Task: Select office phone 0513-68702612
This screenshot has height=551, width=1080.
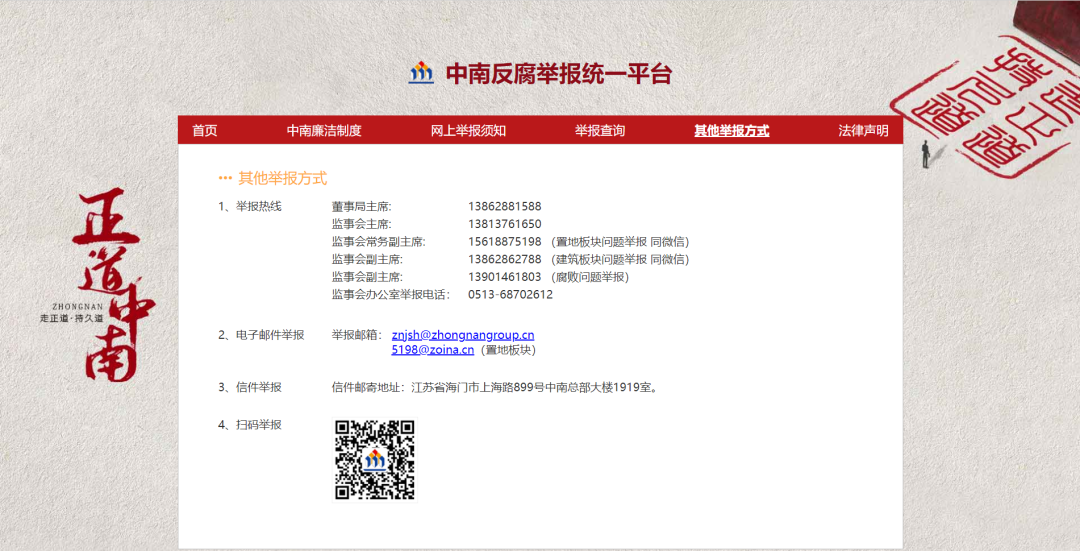Action: (510, 295)
